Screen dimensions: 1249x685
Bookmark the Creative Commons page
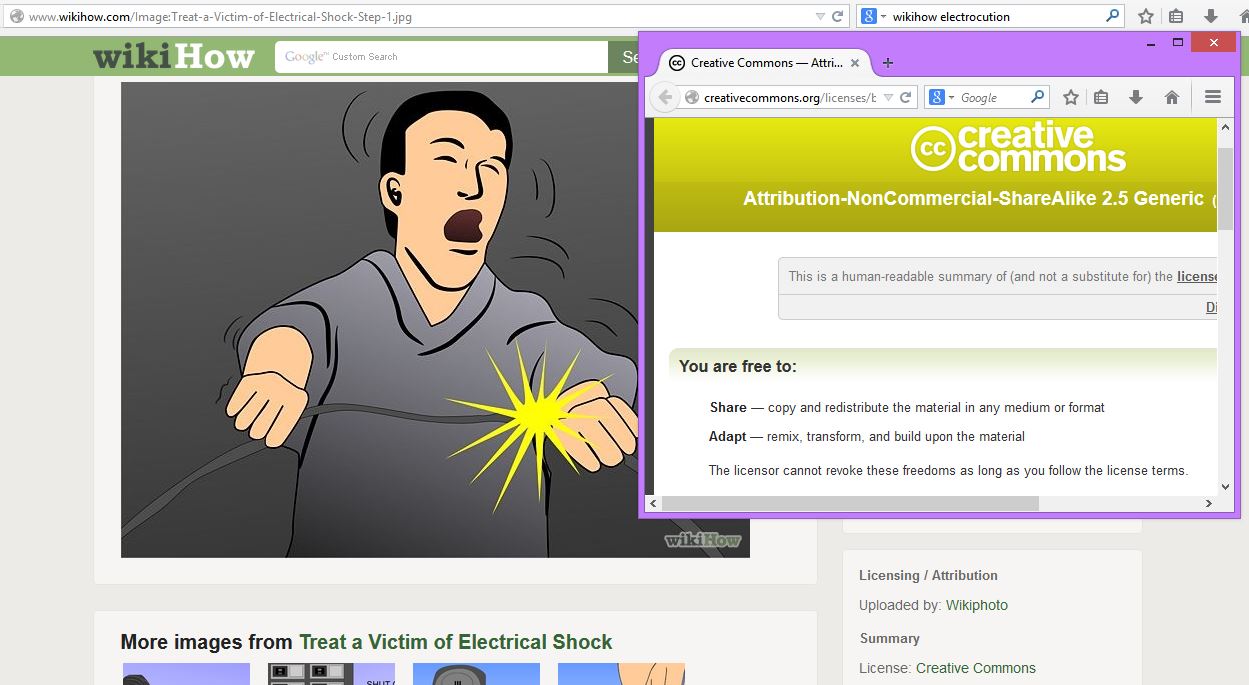point(1071,97)
